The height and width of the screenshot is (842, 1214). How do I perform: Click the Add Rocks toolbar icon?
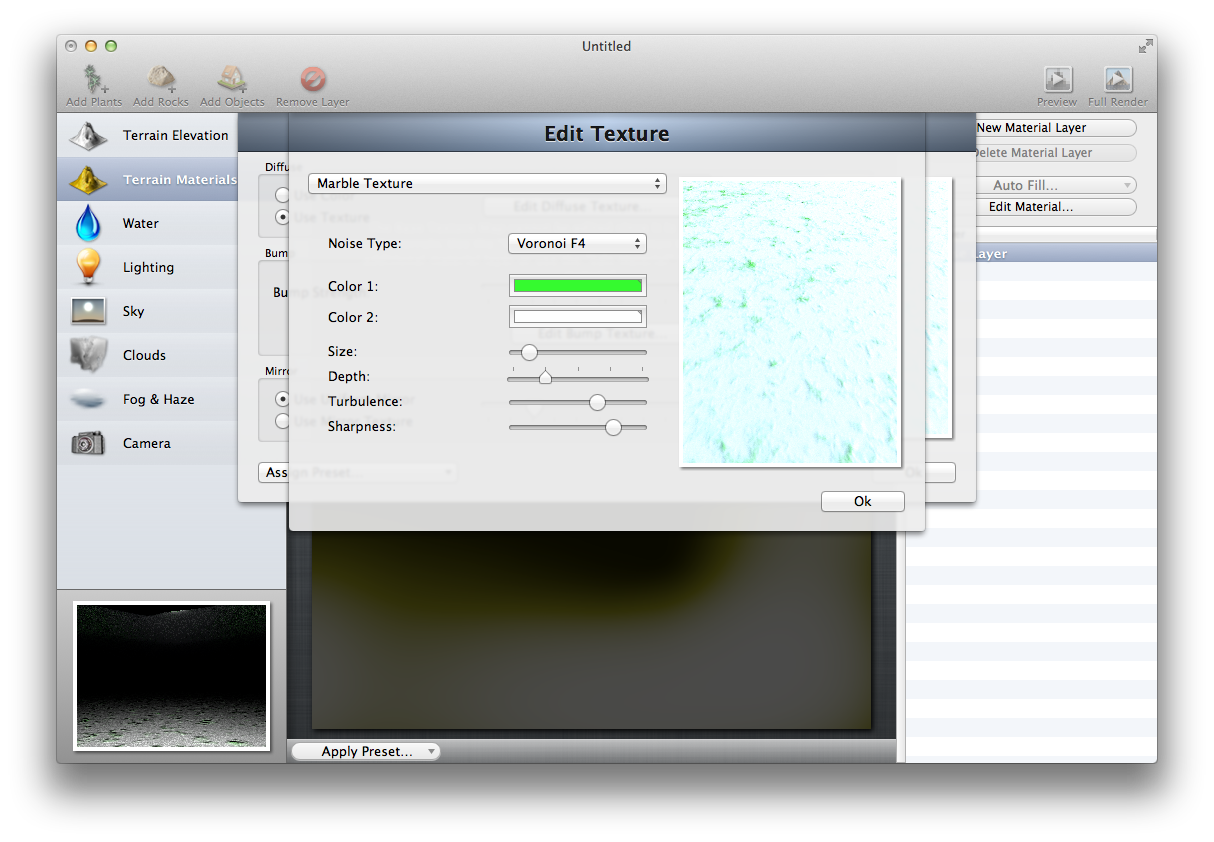pos(161,79)
